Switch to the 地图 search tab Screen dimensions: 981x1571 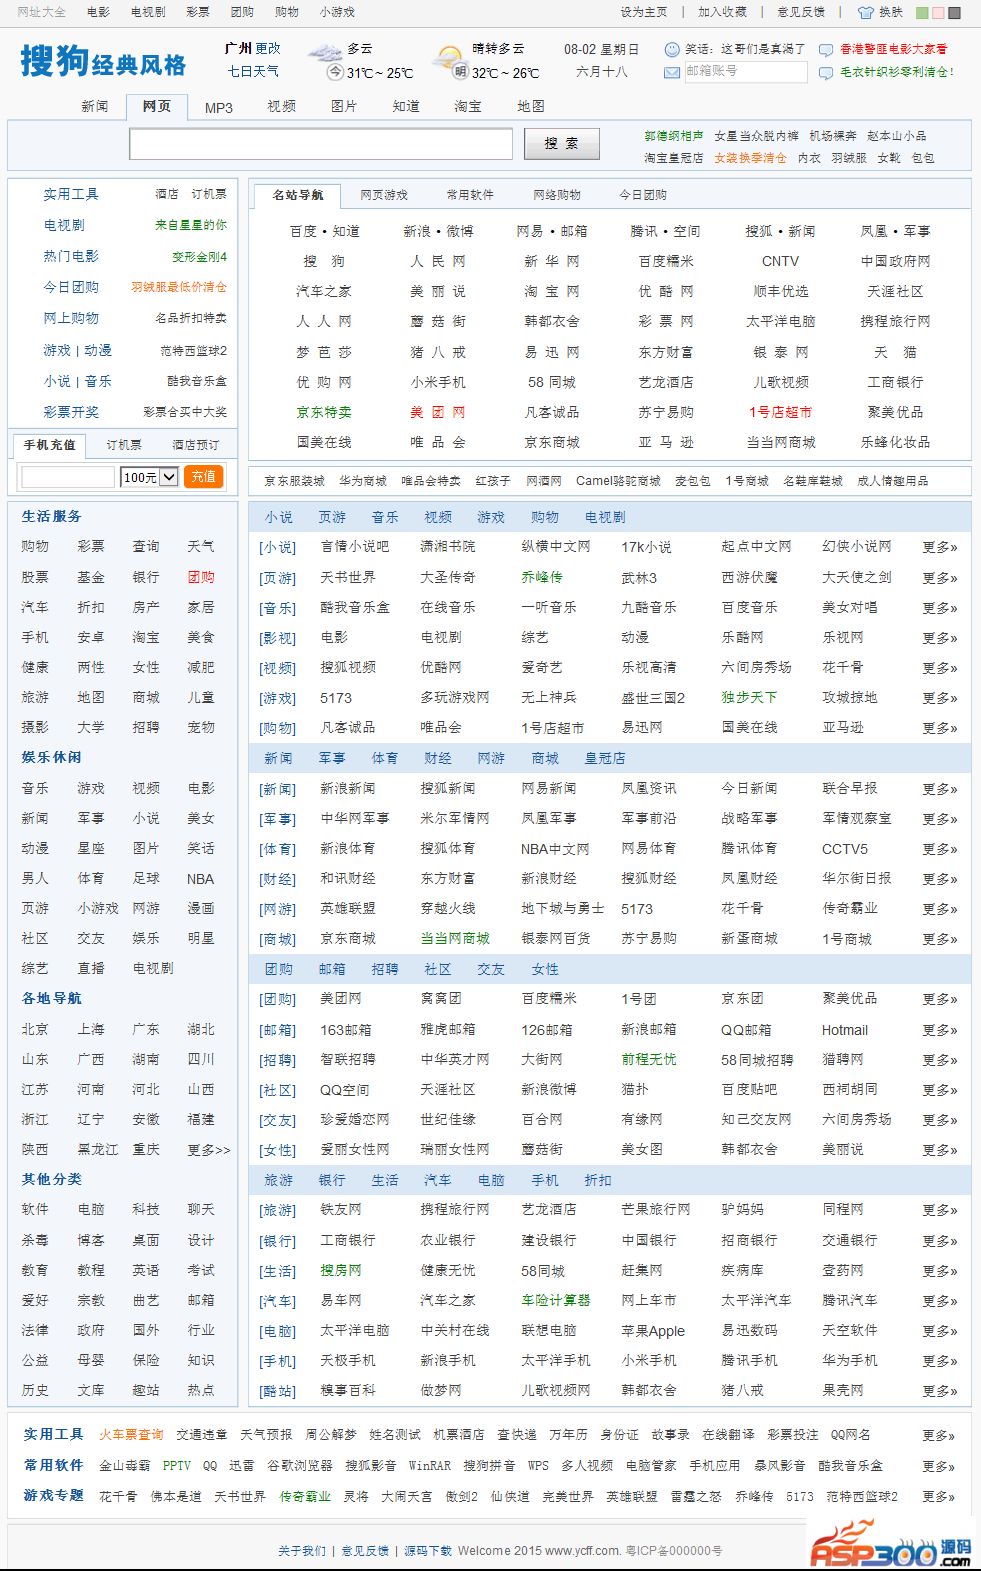pyautogui.click(x=531, y=106)
